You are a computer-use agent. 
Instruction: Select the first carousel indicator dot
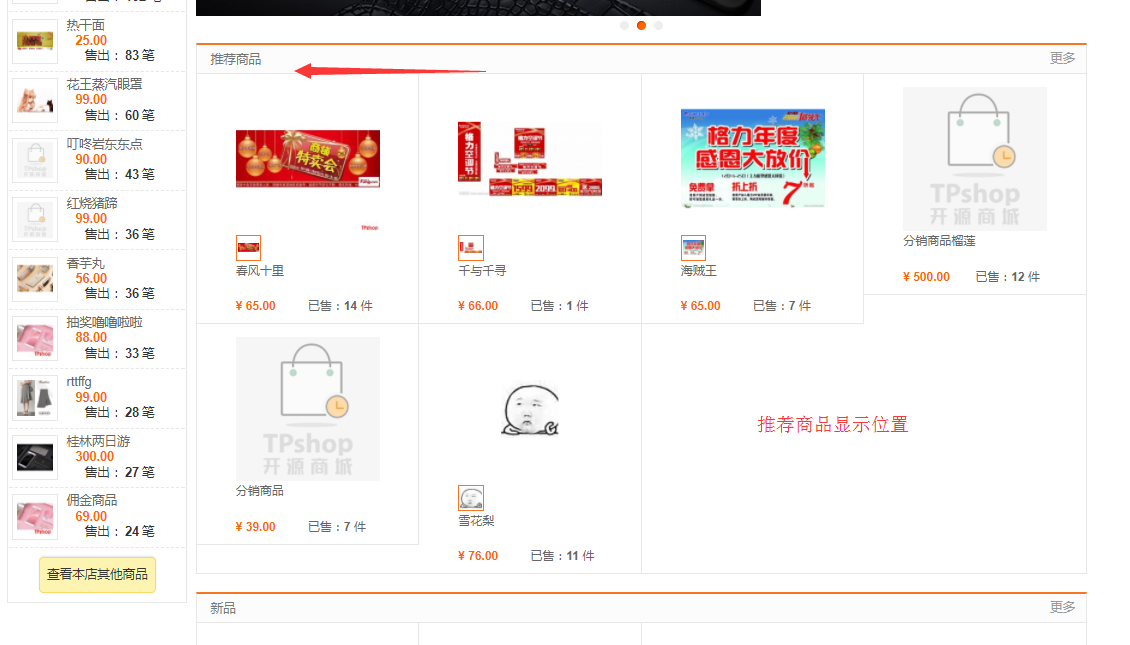625,25
